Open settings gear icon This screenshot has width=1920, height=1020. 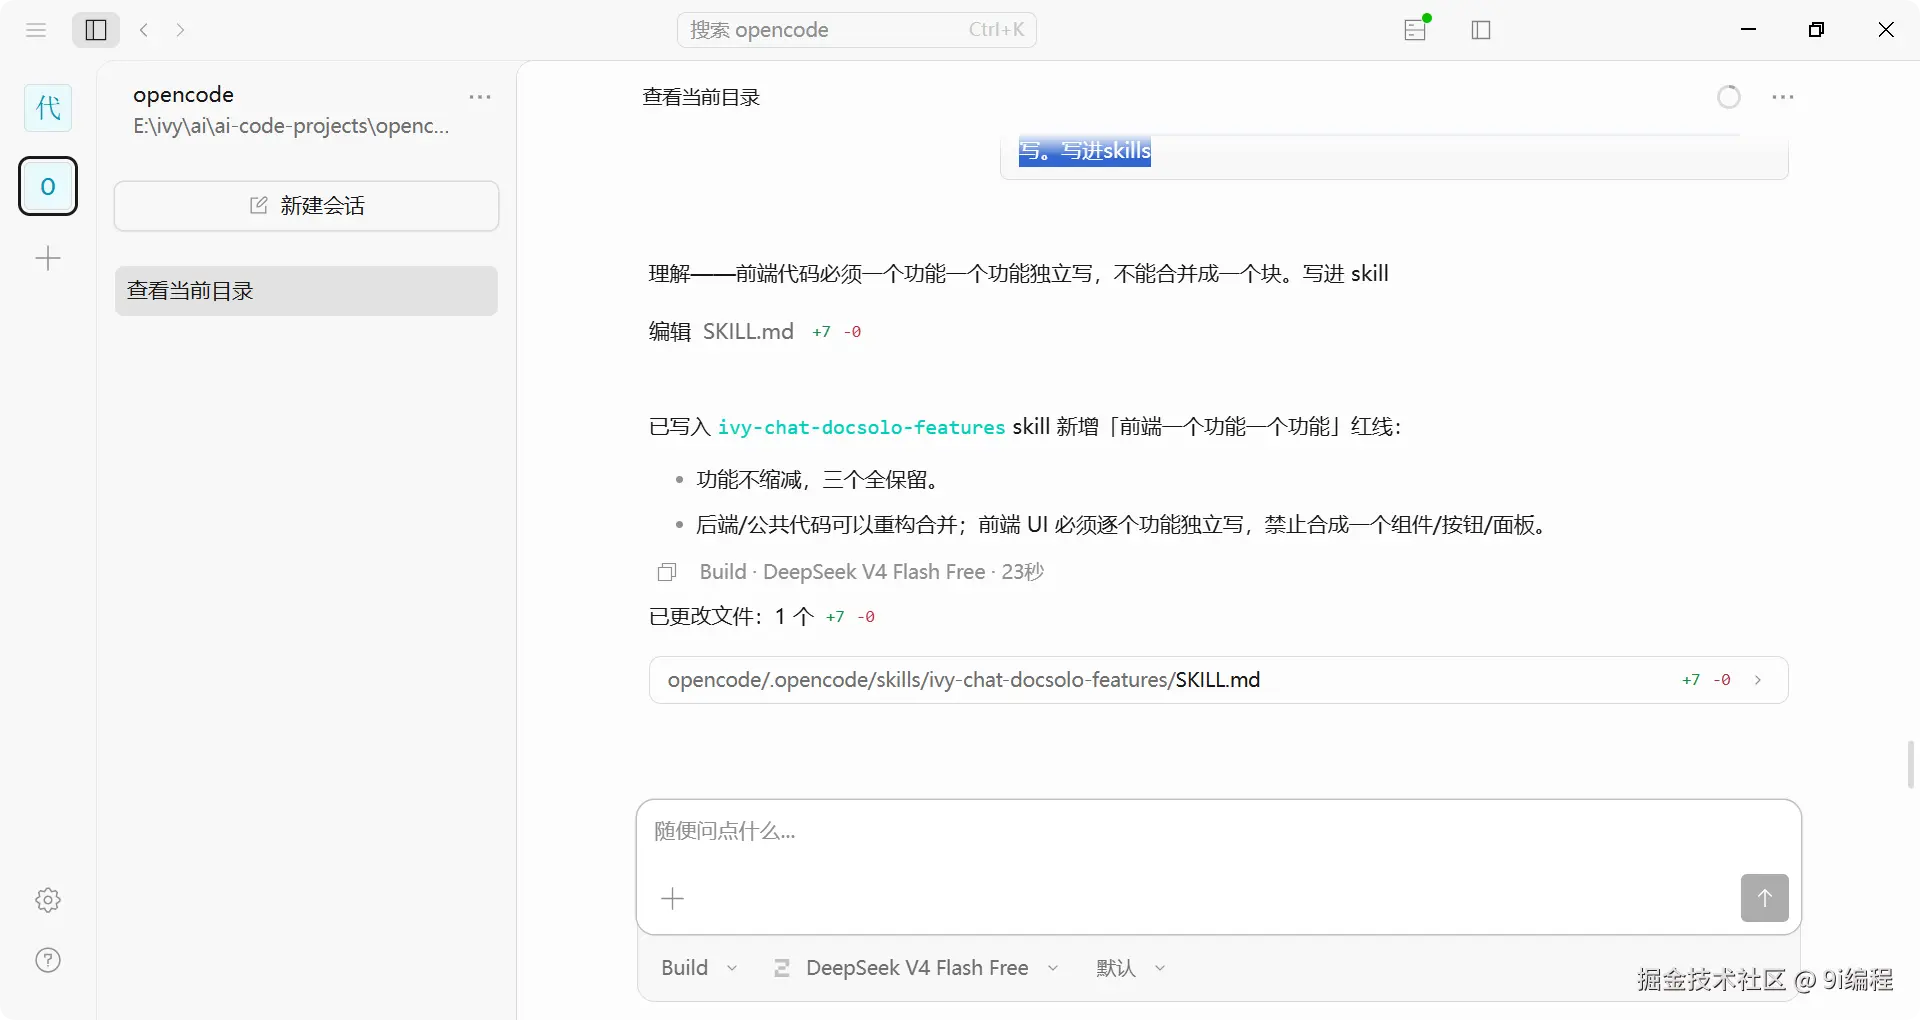point(48,900)
